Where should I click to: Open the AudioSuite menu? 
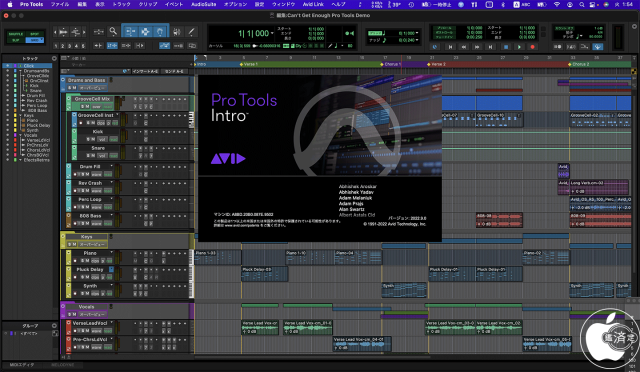(204, 4)
